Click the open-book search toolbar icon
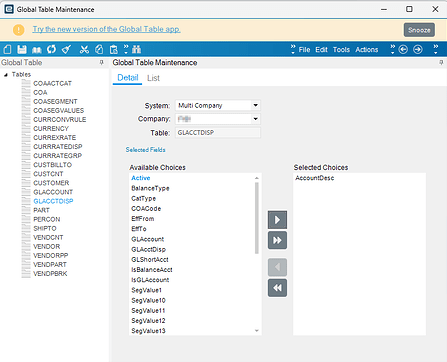Screen dimensions: 447x362 click(37, 50)
